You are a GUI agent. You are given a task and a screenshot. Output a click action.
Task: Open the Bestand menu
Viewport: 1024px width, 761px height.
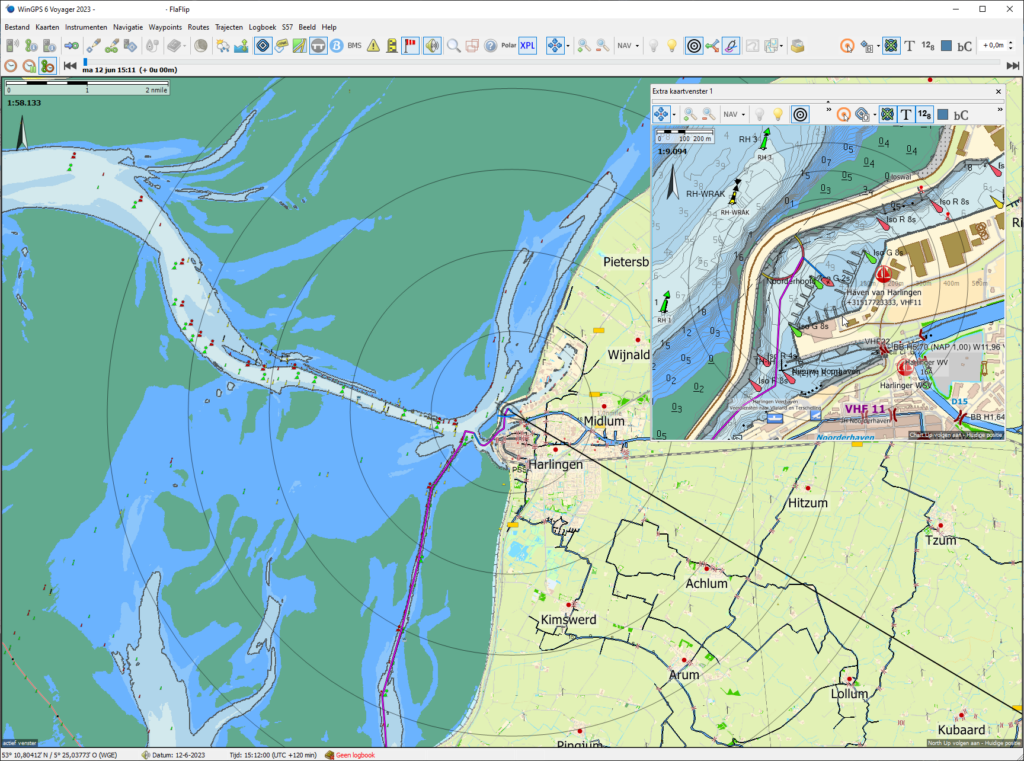click(17, 27)
